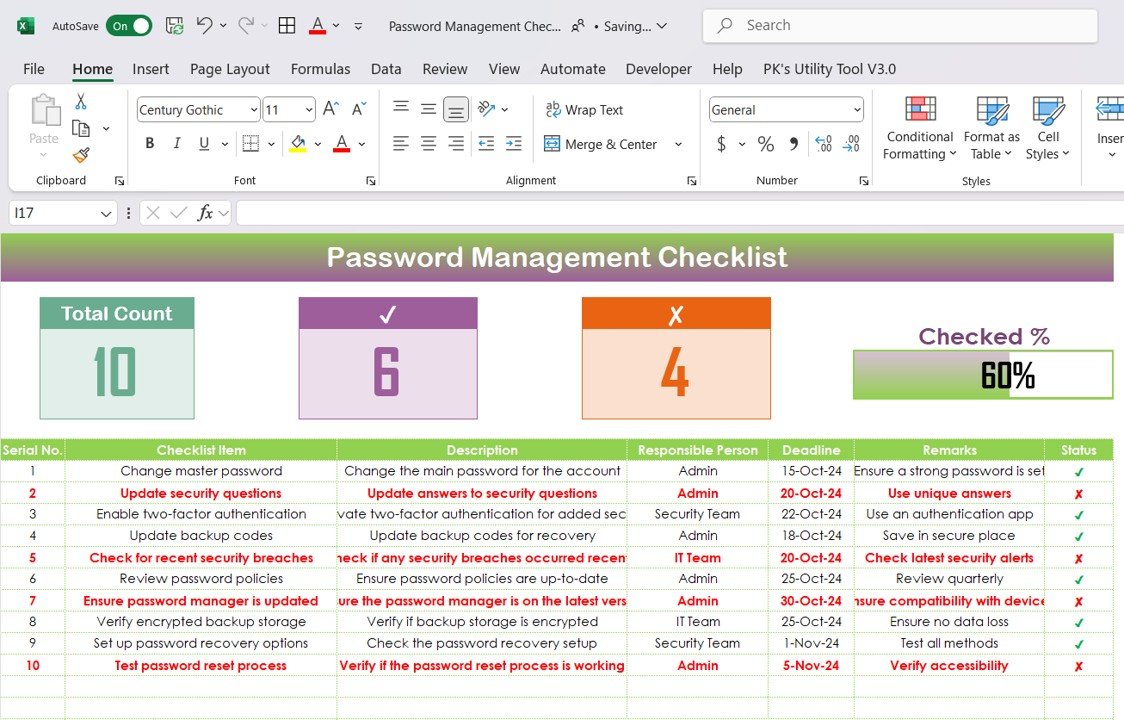Select Center horizontal align icon
This screenshot has width=1124, height=720.
[428, 143]
